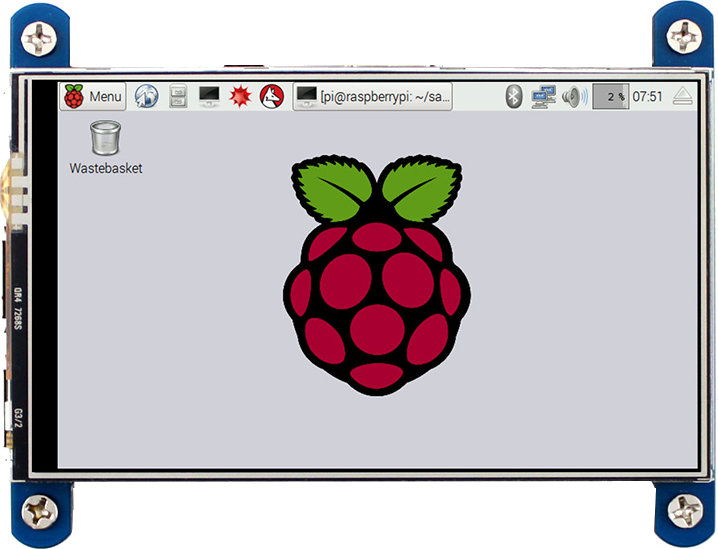This screenshot has height=549, width=718.
Task: Open the volume speaker icon
Action: coord(575,97)
